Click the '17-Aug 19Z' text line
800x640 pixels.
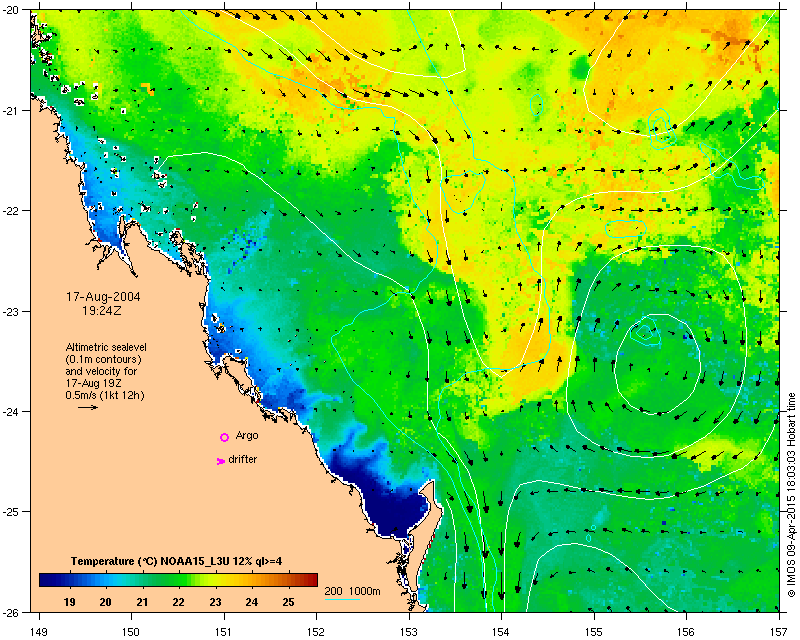[93, 383]
